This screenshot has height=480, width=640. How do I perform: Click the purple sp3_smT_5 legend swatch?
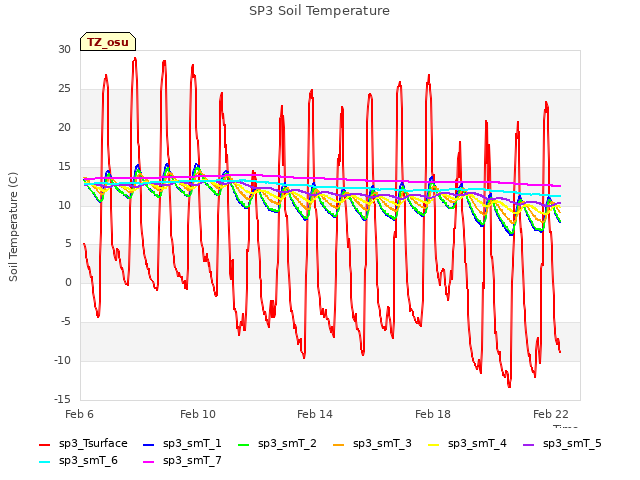coord(529,444)
